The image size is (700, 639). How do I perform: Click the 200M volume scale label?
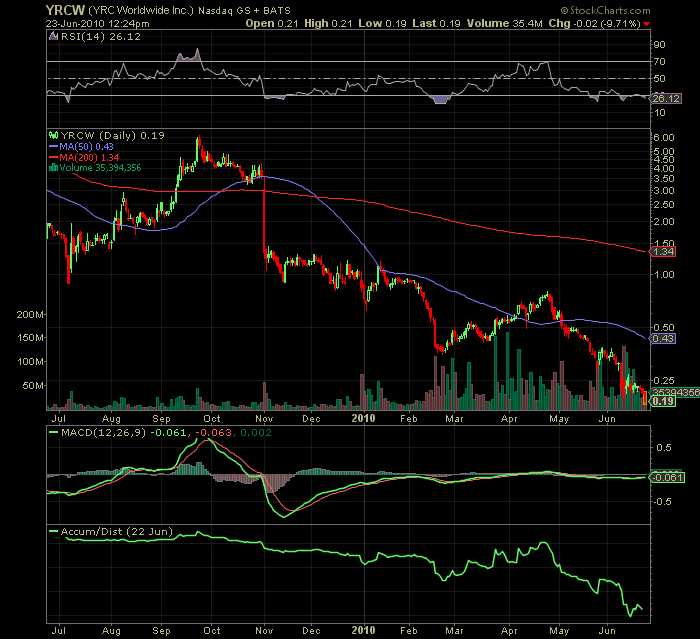point(30,314)
